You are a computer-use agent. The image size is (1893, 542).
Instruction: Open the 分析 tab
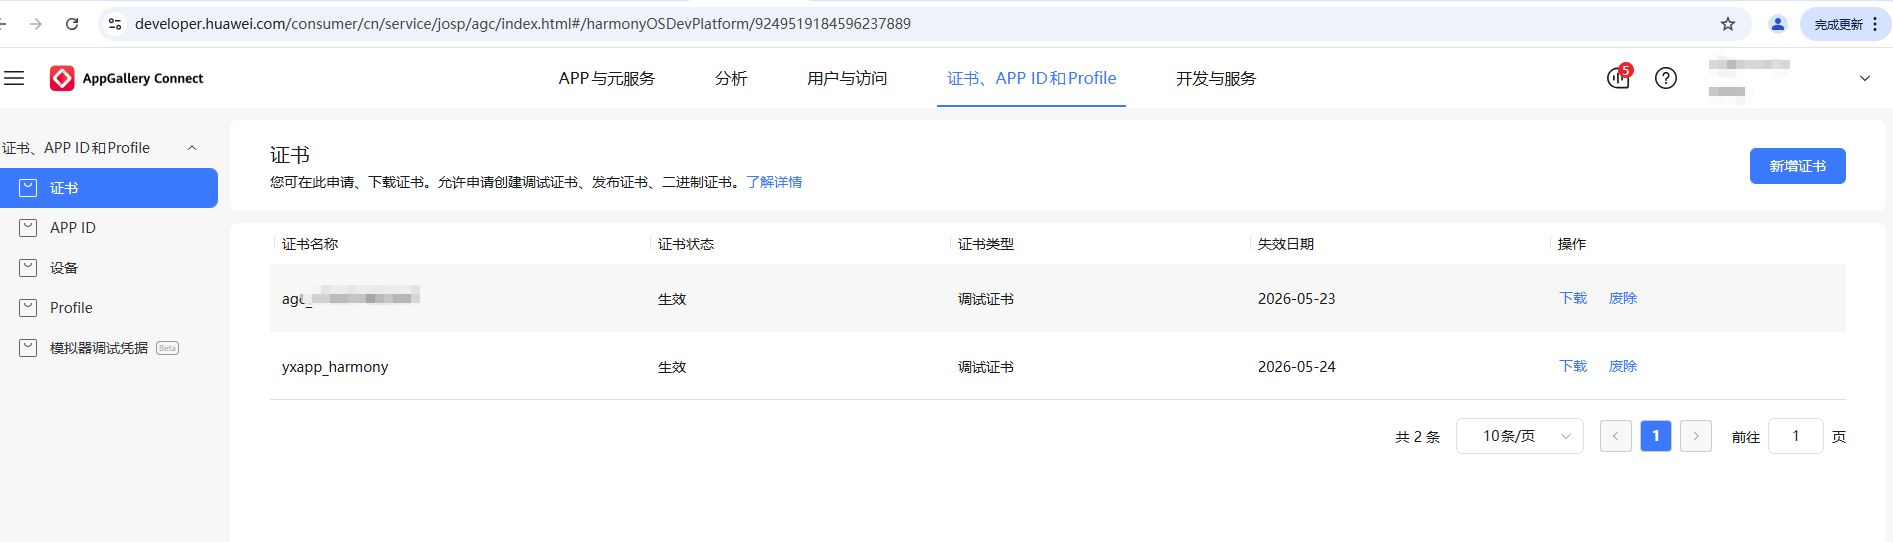(731, 78)
